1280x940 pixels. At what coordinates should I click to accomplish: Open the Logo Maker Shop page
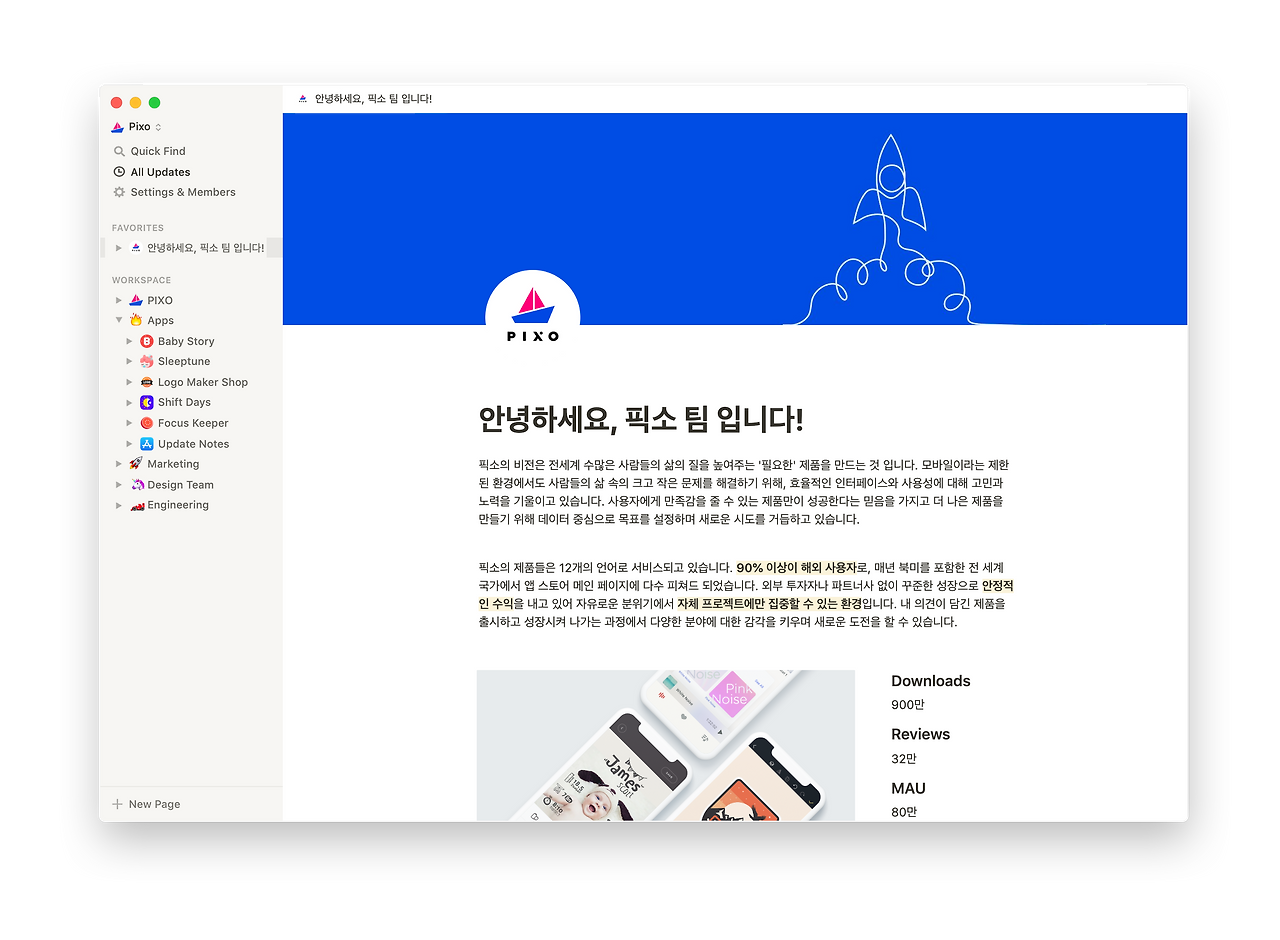203,382
